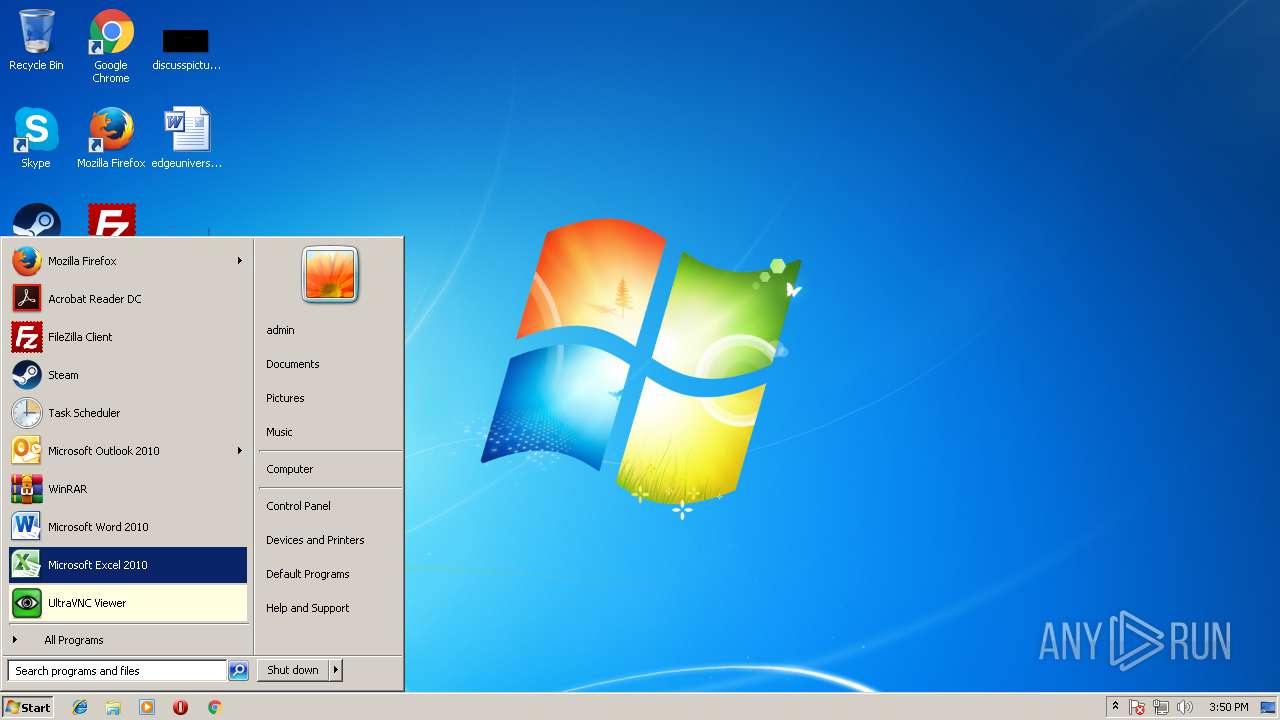Screen dimensions: 1280x720
Task: Click the Shut down button
Action: click(x=293, y=670)
